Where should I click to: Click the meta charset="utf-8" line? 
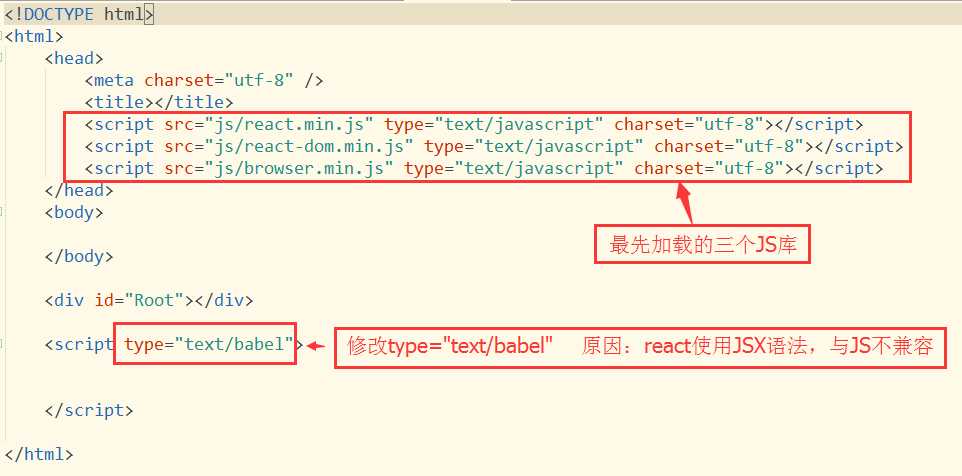point(204,80)
